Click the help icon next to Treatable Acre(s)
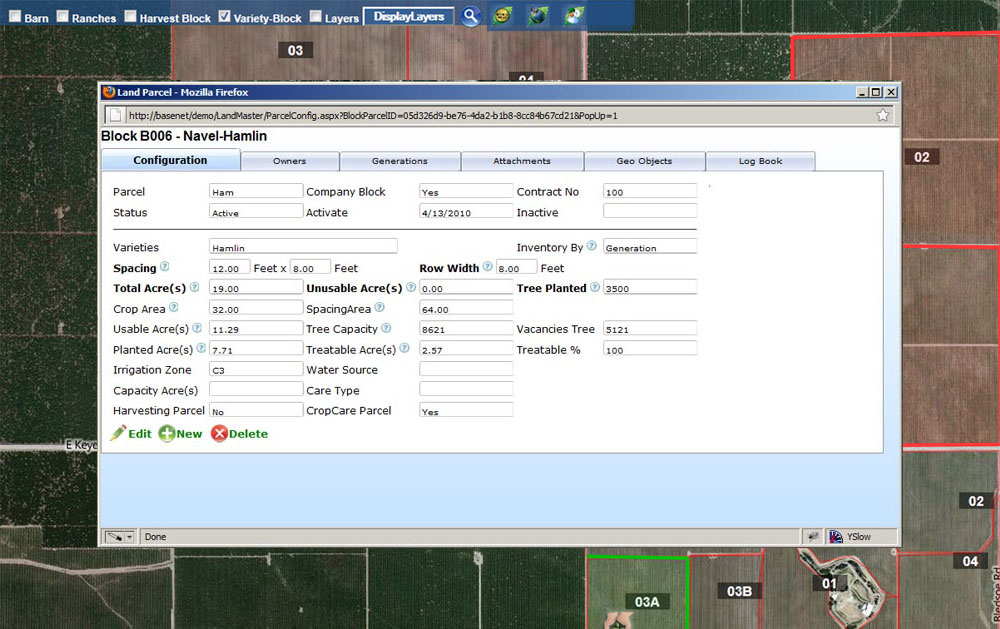The image size is (1000, 629). point(404,348)
